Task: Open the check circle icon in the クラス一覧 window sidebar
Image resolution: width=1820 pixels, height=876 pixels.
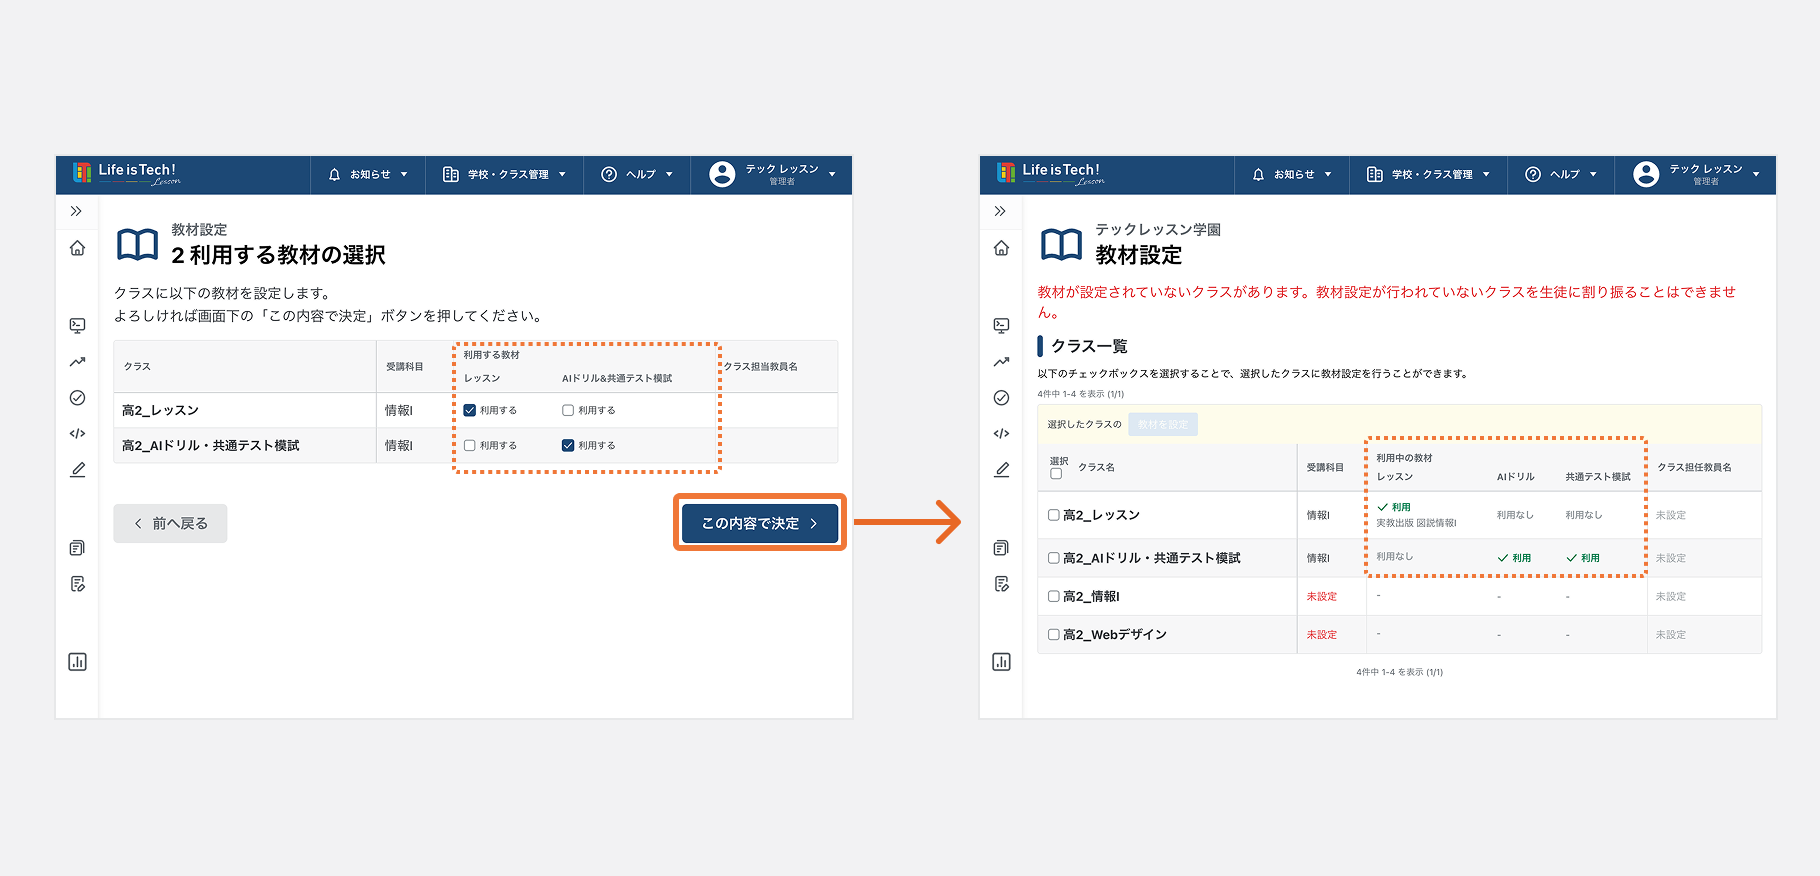Action: pos(1001,398)
